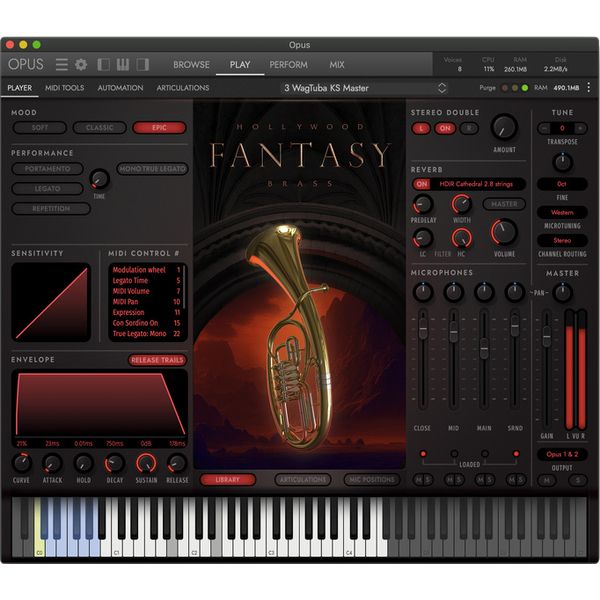Viewport: 600px width, 600px height.
Task: Open the Western microtuning dropdown
Action: tap(562, 212)
